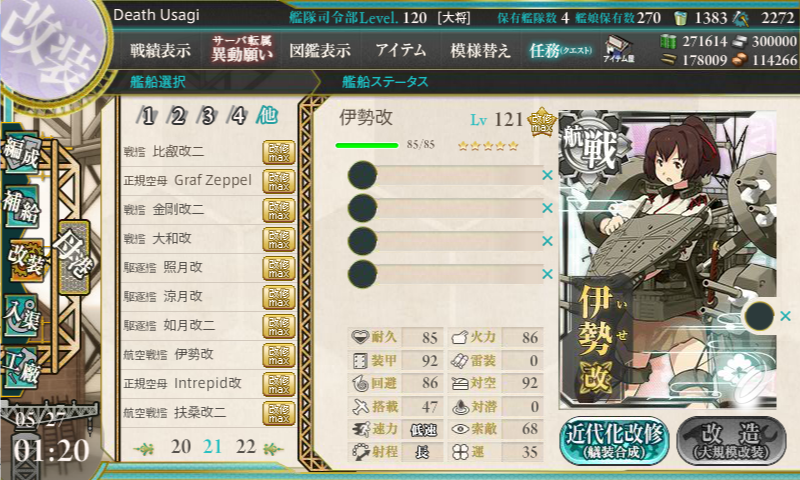
Task: Open the 入渠 docking sidebar icon
Action: 21,316
